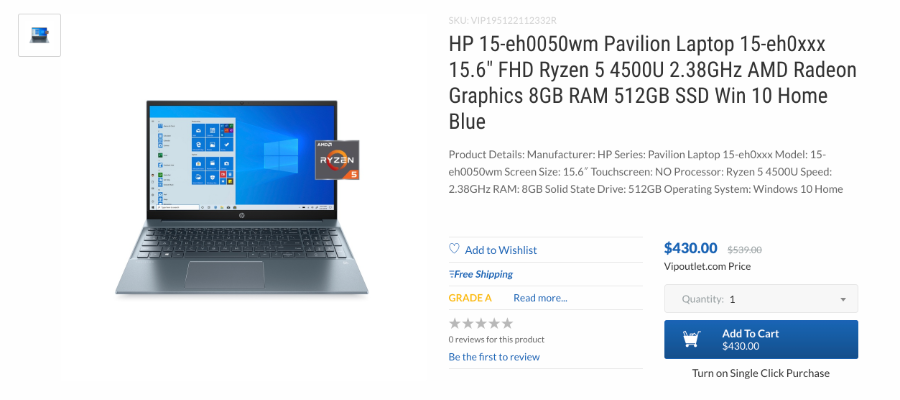Viewport: 900px width, 400px height.
Task: Click the AMD Ryzen 5 badge on image
Action: (x=338, y=160)
